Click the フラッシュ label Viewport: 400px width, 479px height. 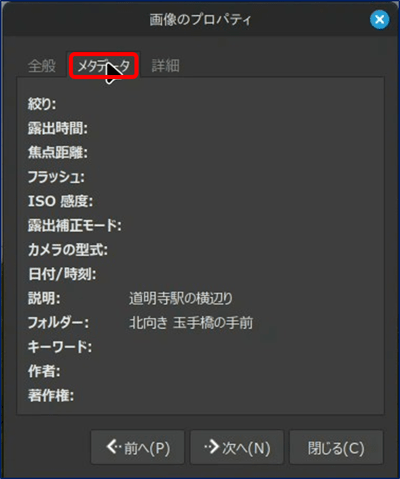pos(56,177)
